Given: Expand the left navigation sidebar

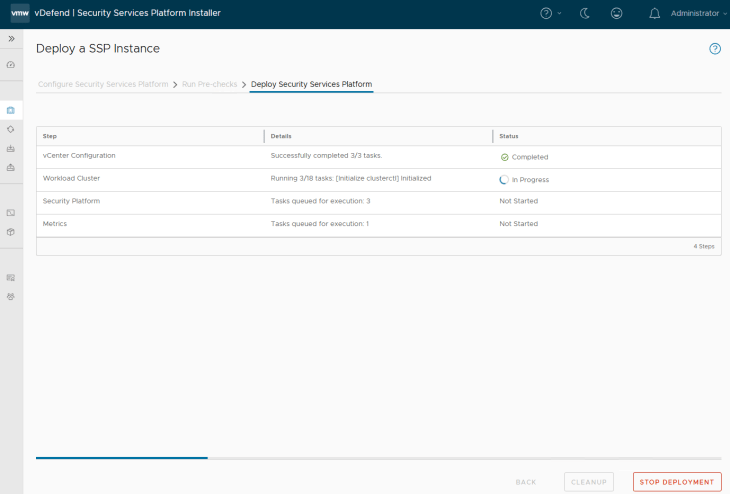Looking at the screenshot, I should tap(11, 38).
